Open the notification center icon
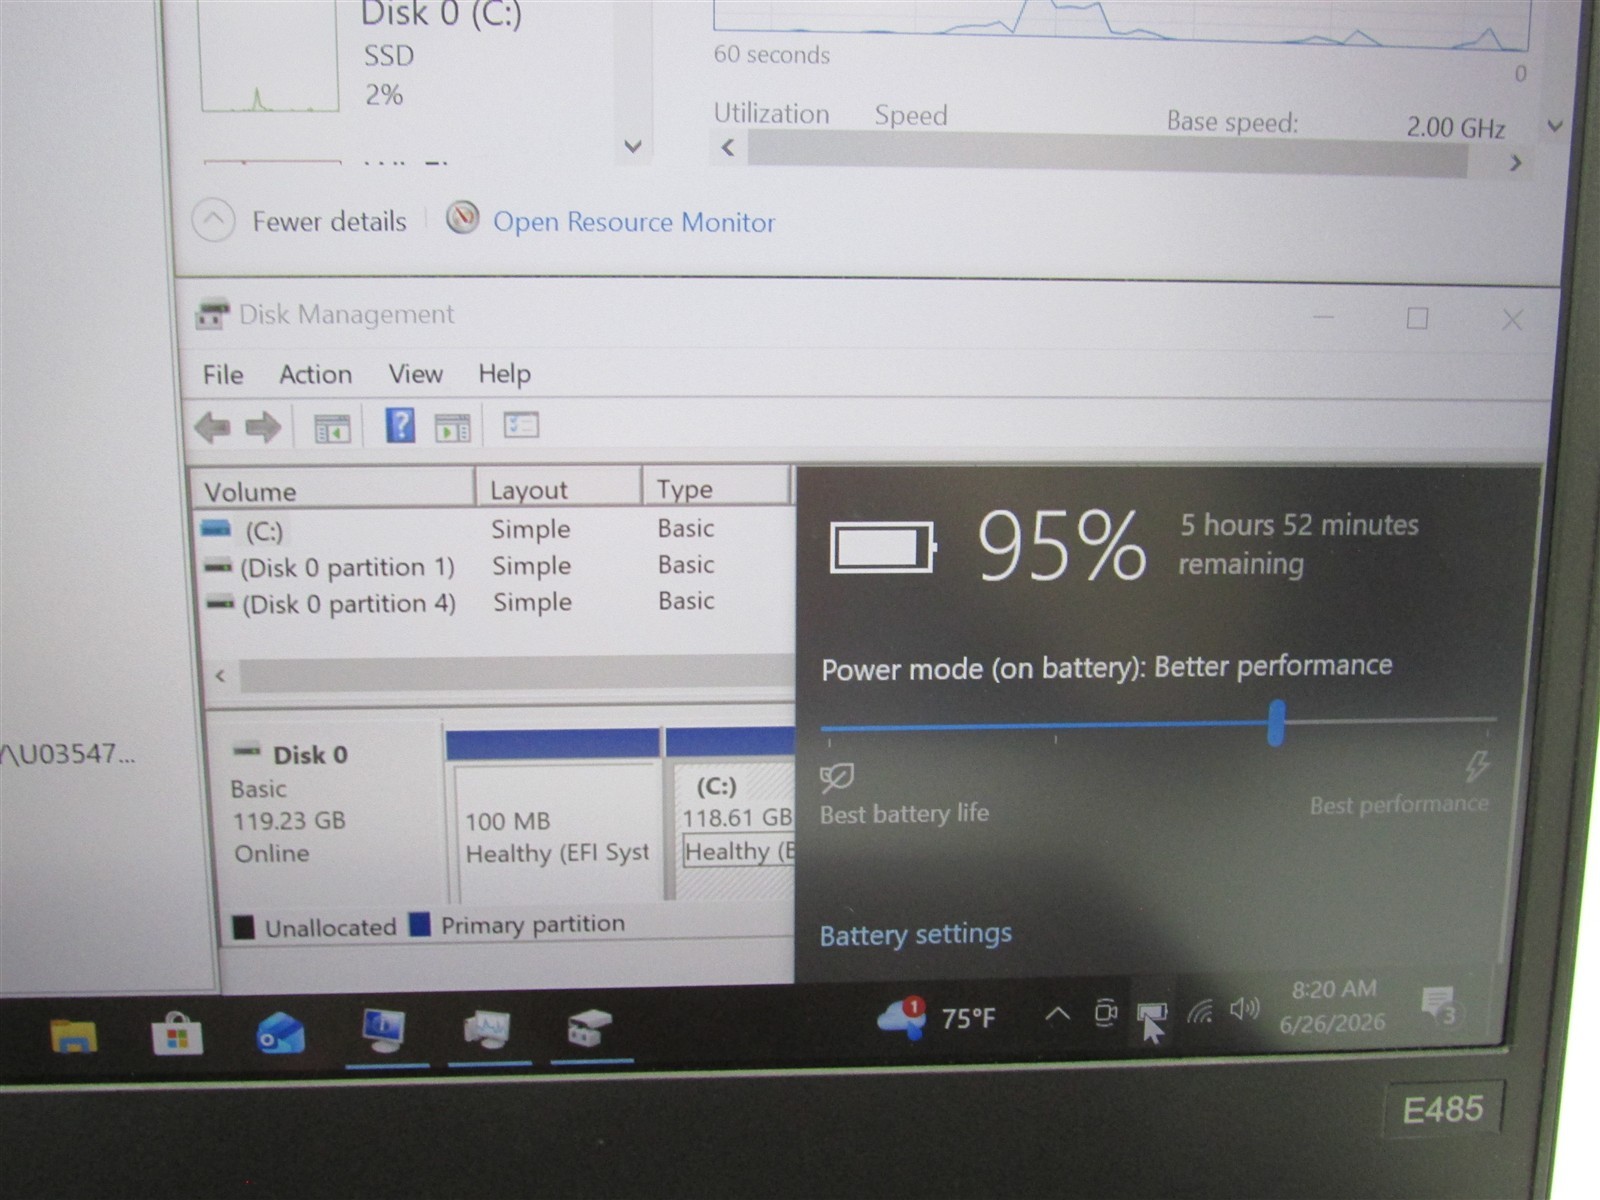The height and width of the screenshot is (1200, 1600). pos(1441,1005)
